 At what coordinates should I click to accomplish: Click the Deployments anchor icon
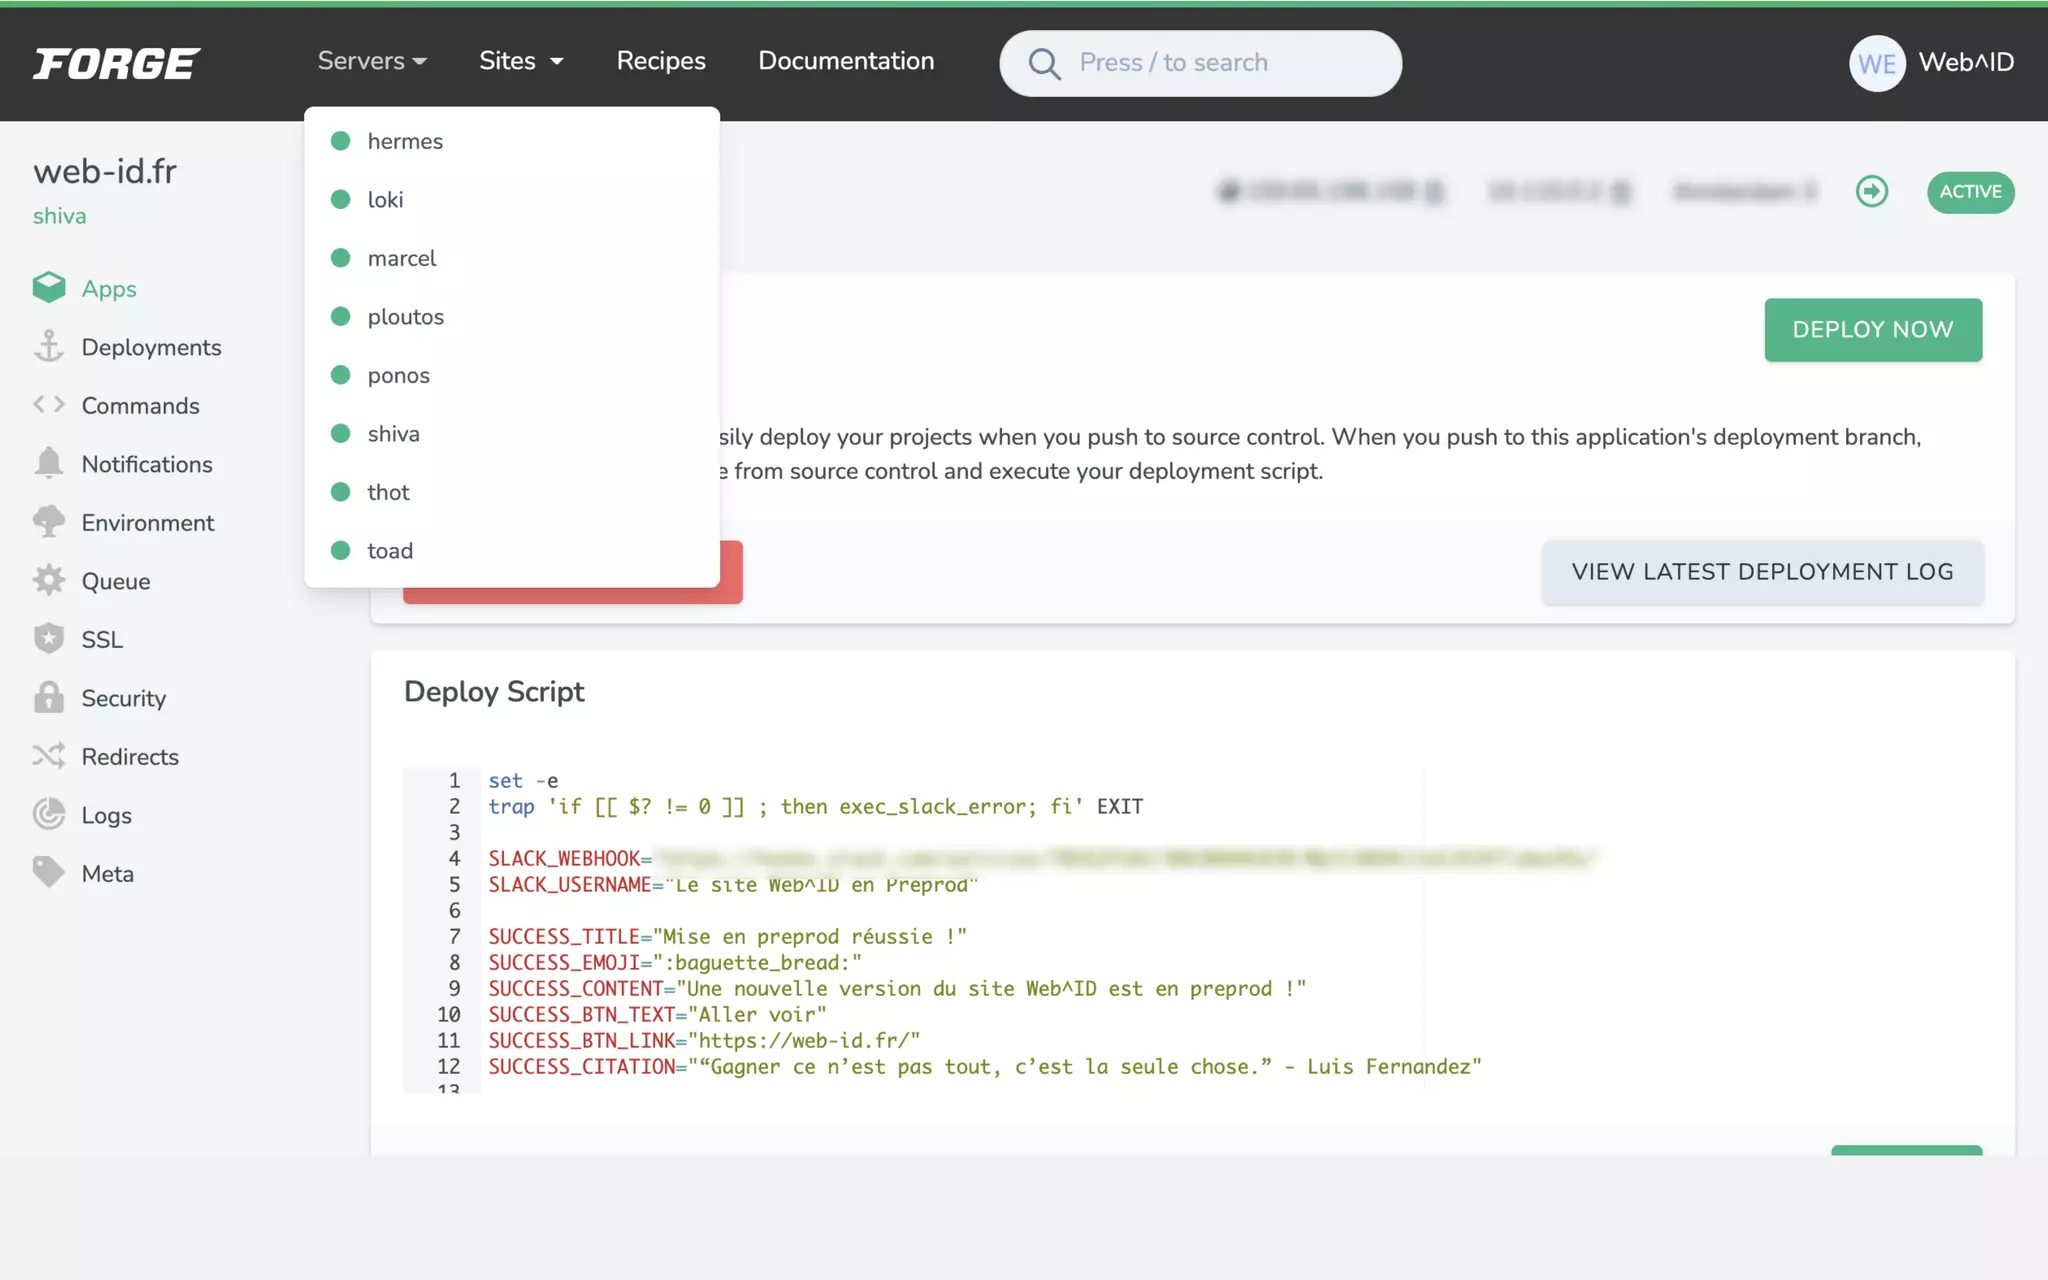48,347
